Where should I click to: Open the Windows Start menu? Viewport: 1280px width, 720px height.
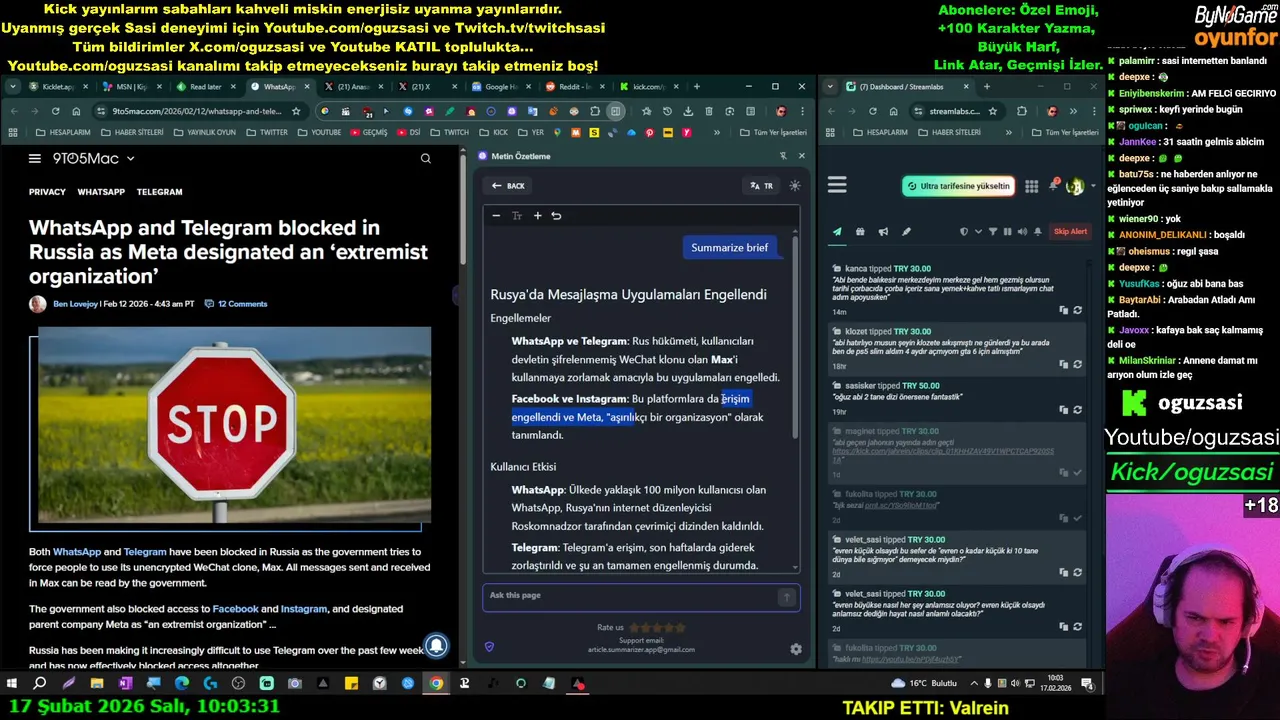[12, 684]
